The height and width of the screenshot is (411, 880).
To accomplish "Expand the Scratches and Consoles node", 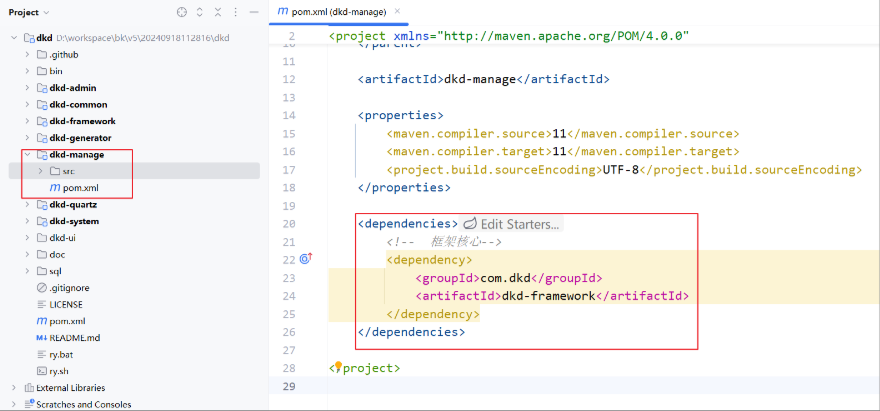I will pyautogui.click(x=13, y=404).
